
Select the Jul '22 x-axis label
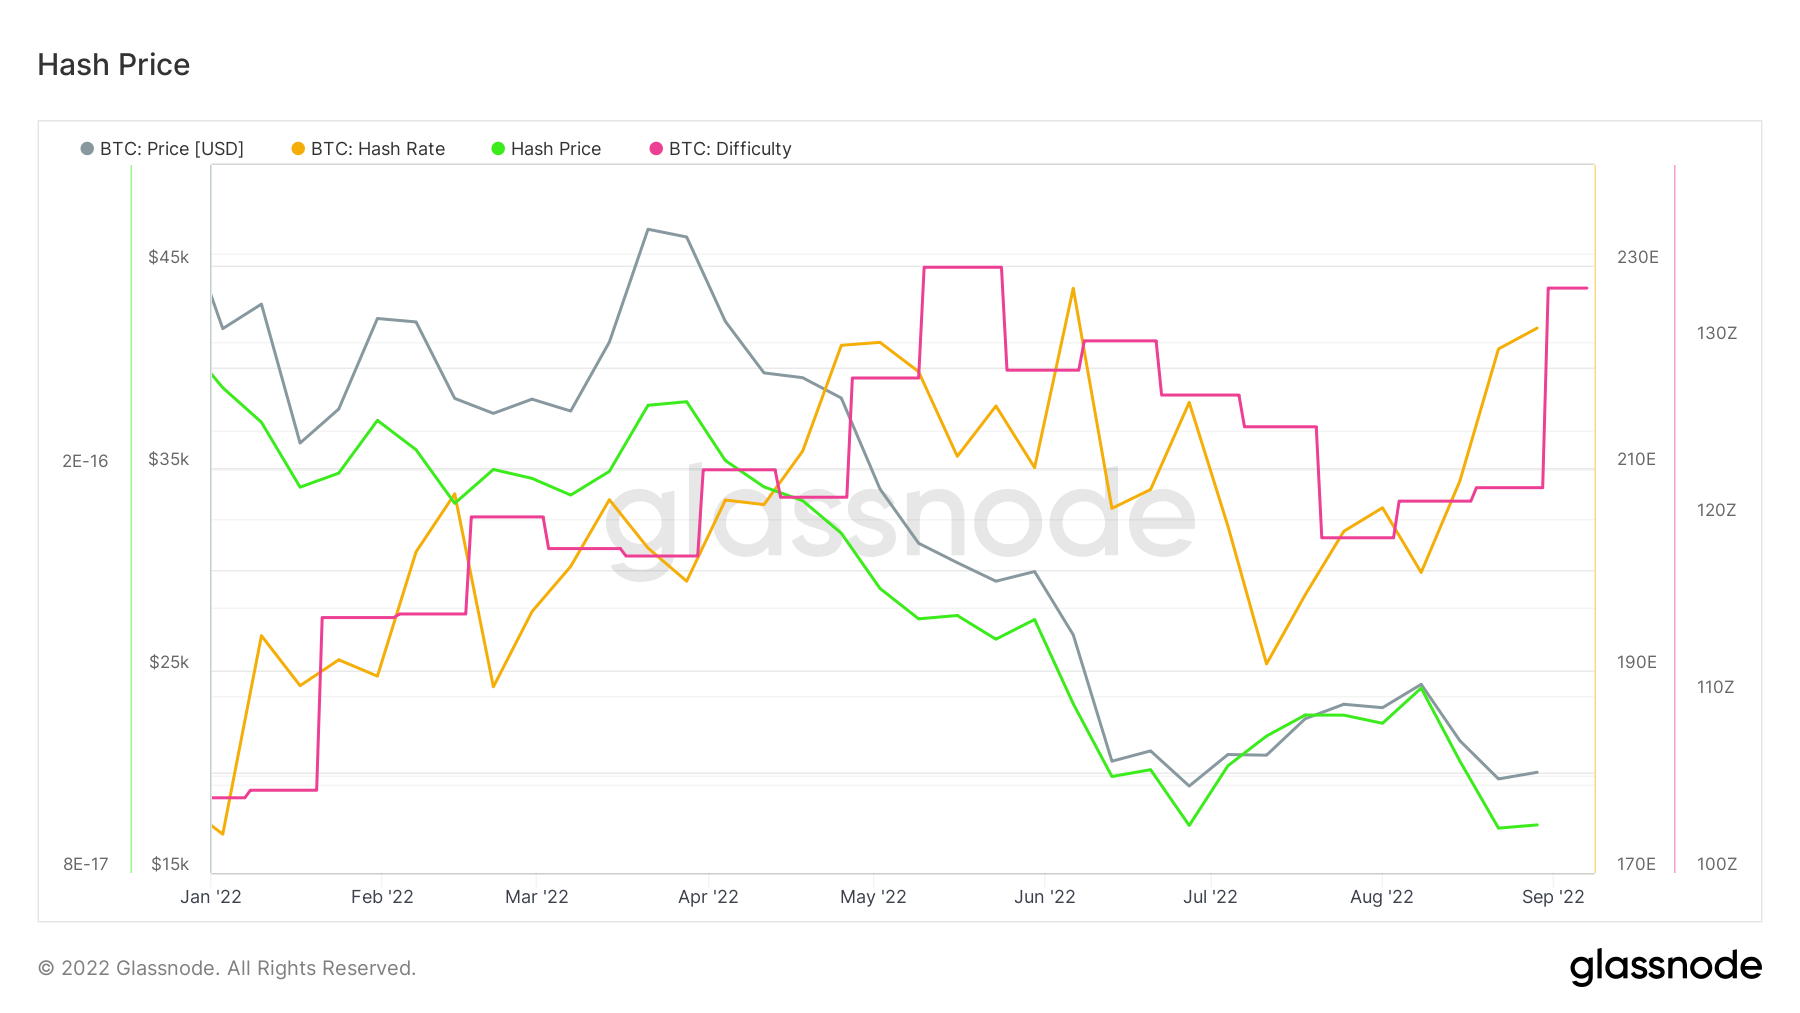click(1210, 897)
